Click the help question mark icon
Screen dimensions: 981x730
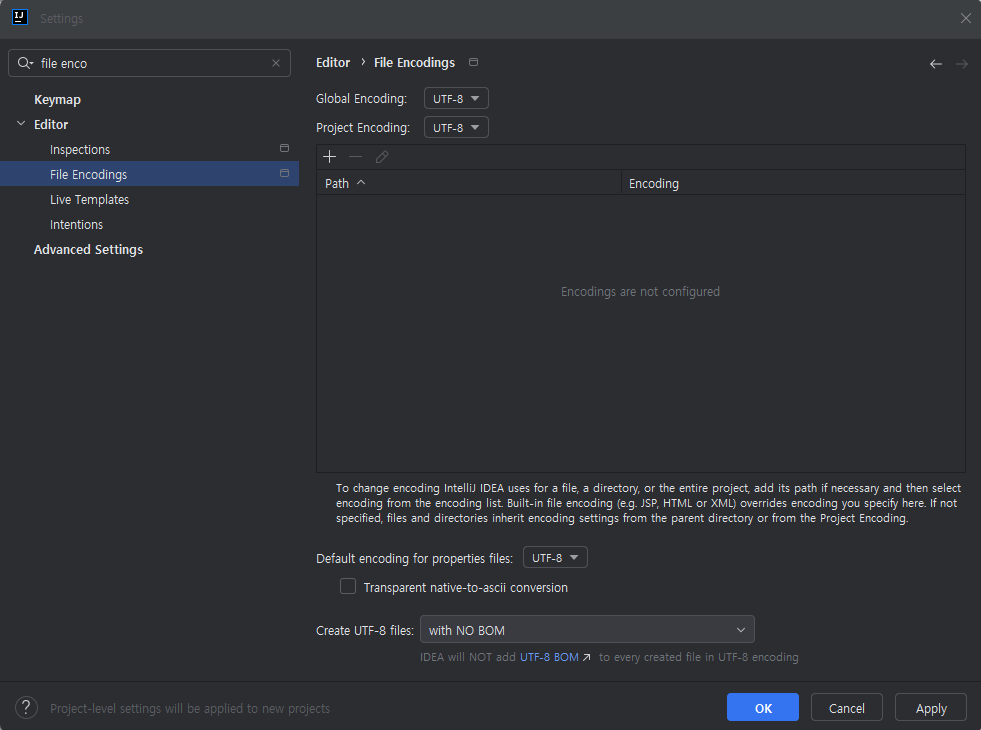click(26, 707)
